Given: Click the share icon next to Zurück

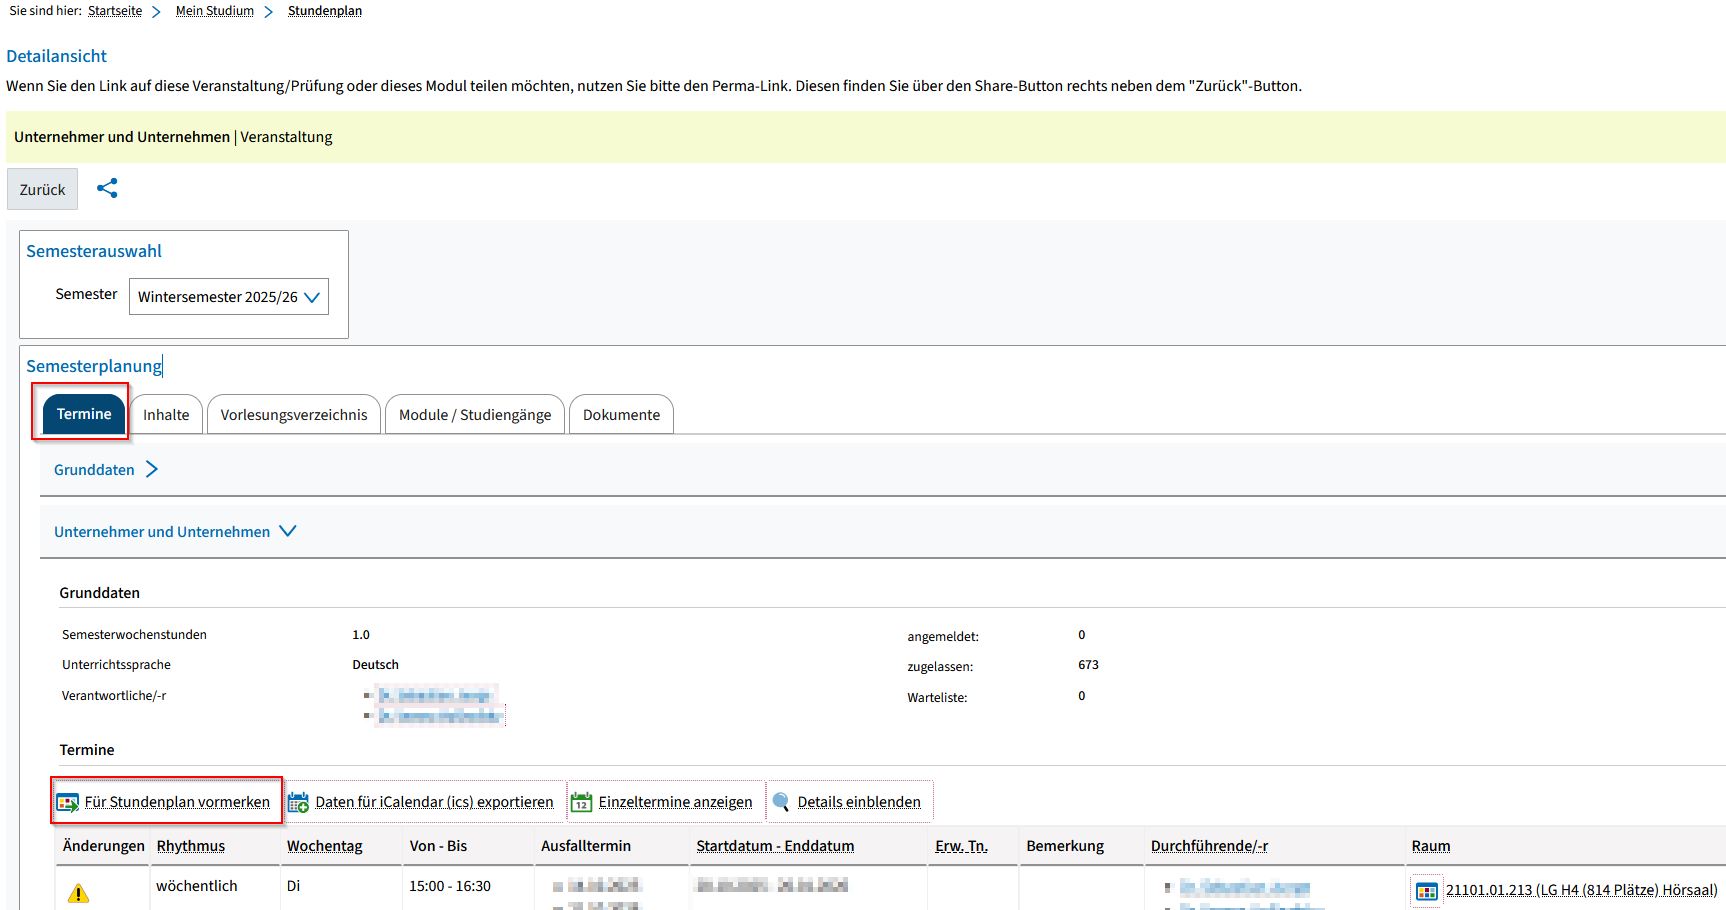Looking at the screenshot, I should 107,188.
